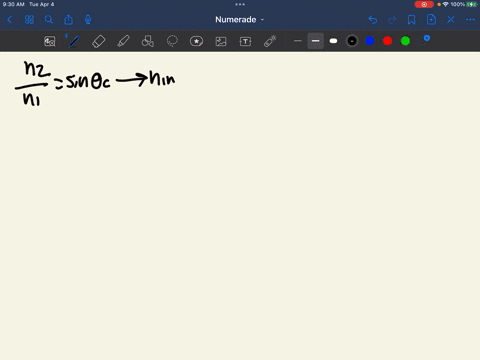Add a new page

[431, 20]
